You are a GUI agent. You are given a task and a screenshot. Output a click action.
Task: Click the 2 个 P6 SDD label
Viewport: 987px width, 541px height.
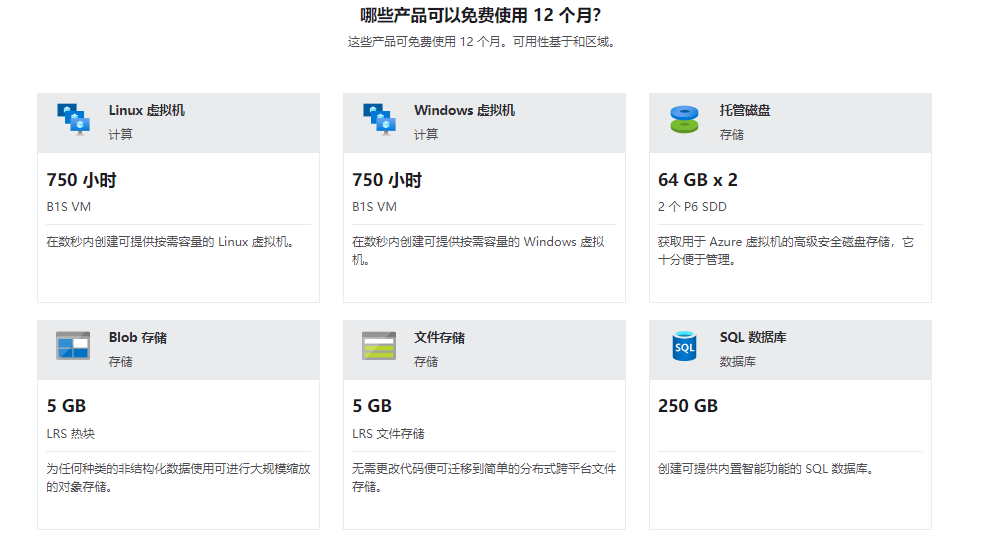692,207
